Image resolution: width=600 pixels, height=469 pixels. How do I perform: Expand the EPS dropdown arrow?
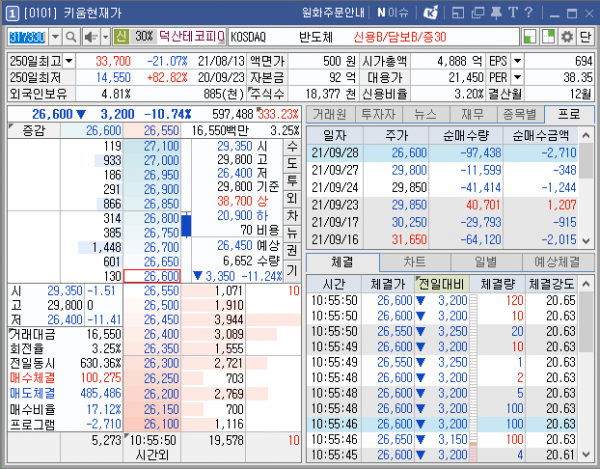(x=517, y=61)
